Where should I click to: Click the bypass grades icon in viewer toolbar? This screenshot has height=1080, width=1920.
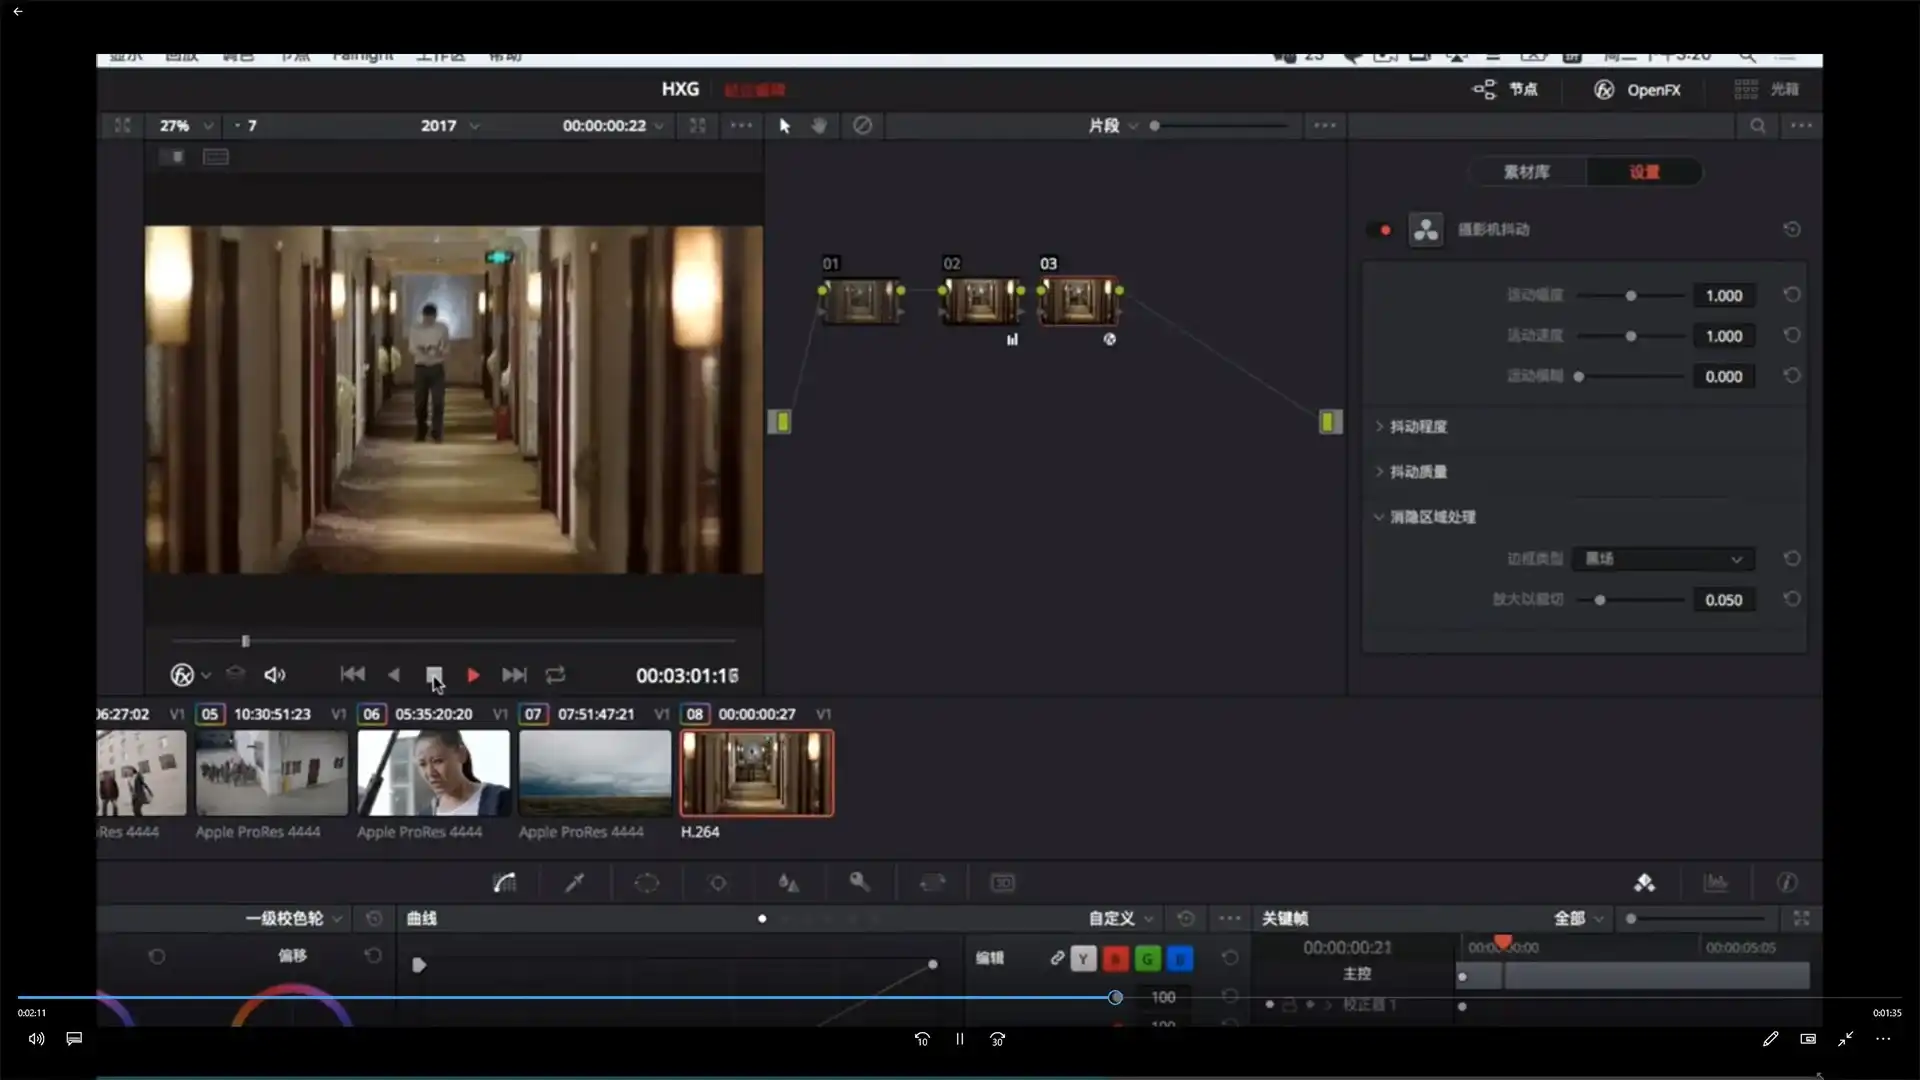click(862, 126)
